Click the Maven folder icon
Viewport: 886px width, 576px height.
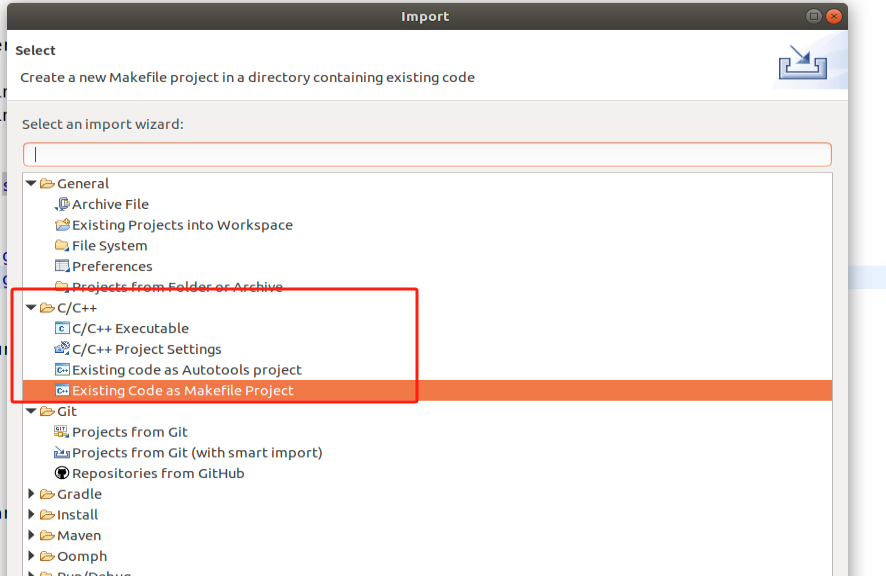pyautogui.click(x=47, y=535)
